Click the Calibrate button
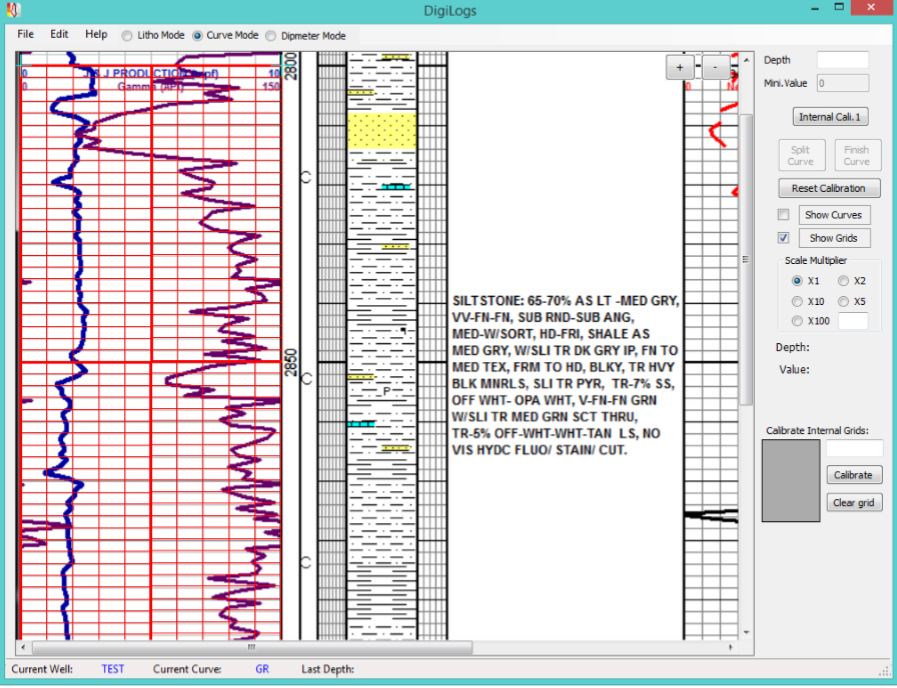This screenshot has width=897, height=688. click(853, 475)
